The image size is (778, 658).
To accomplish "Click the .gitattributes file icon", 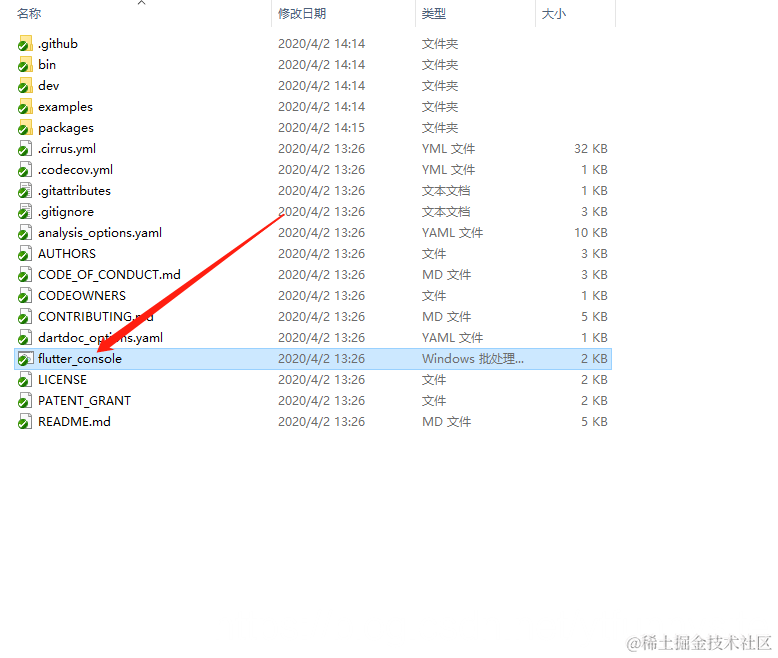I will (x=25, y=191).
